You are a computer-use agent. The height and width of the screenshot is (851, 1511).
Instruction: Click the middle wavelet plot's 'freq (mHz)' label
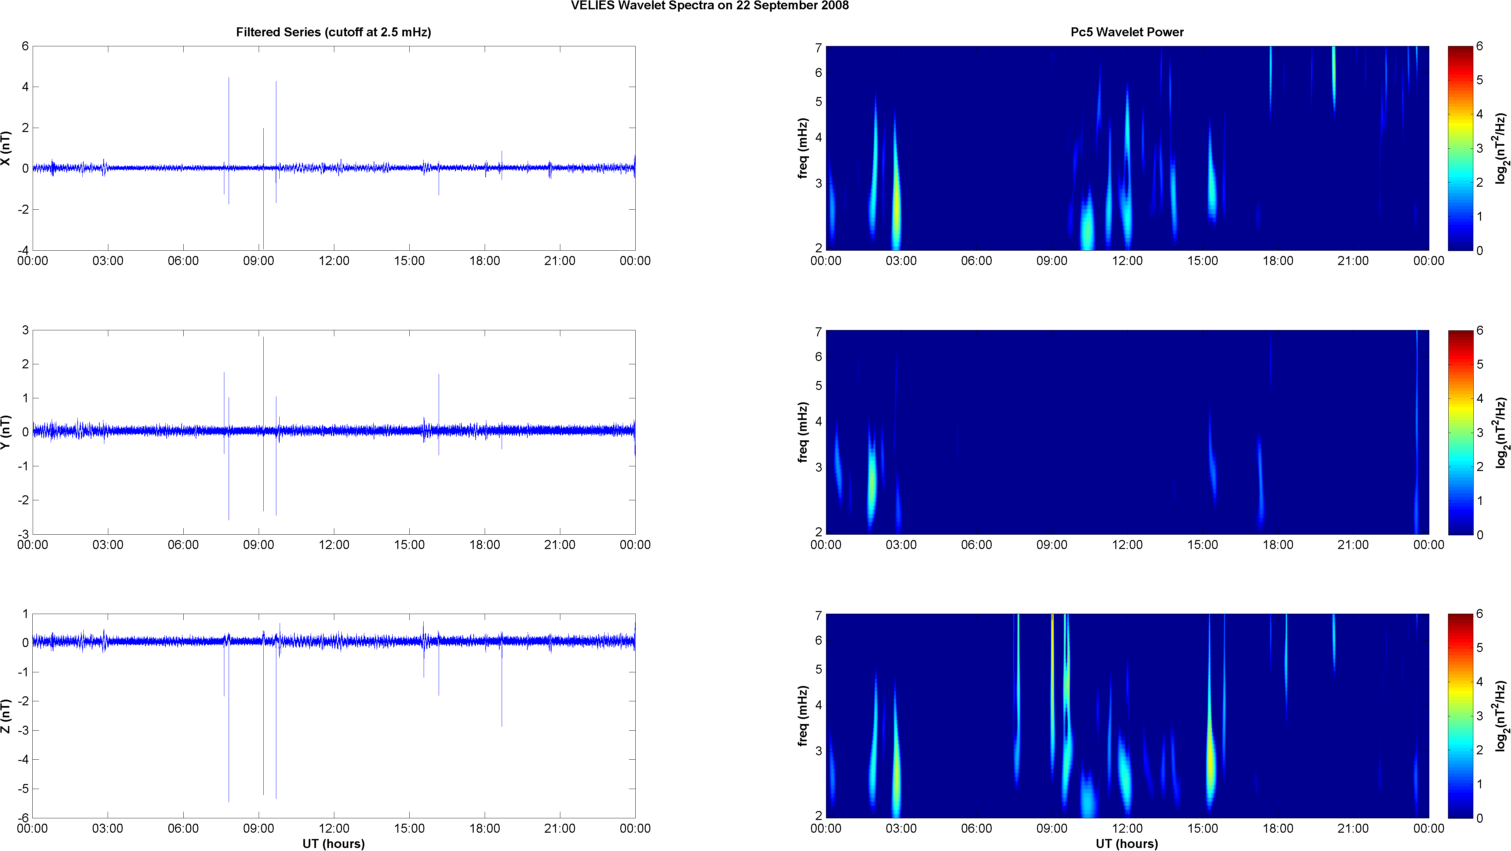[803, 432]
